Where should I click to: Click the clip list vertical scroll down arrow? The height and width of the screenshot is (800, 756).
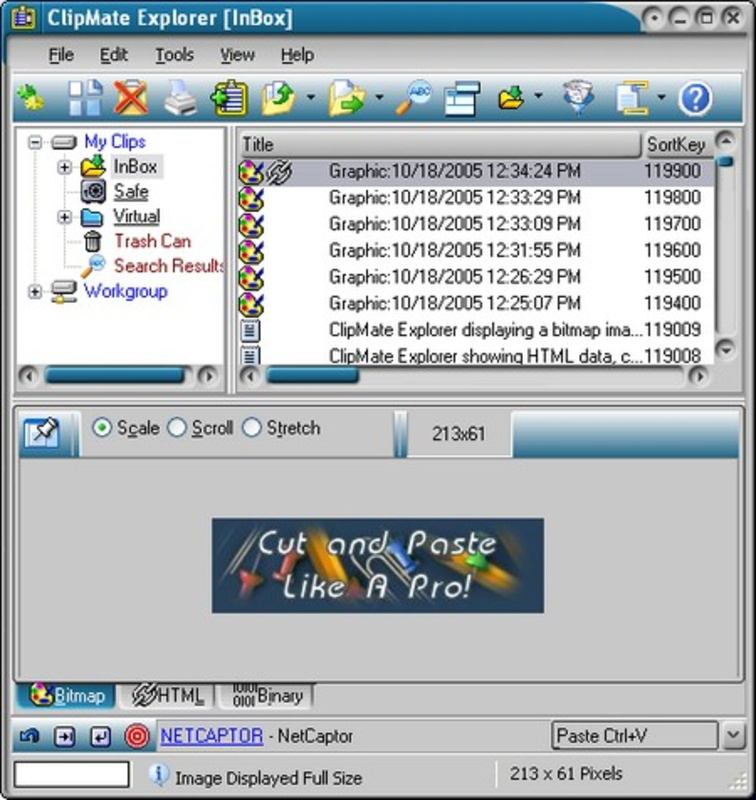pos(725,348)
